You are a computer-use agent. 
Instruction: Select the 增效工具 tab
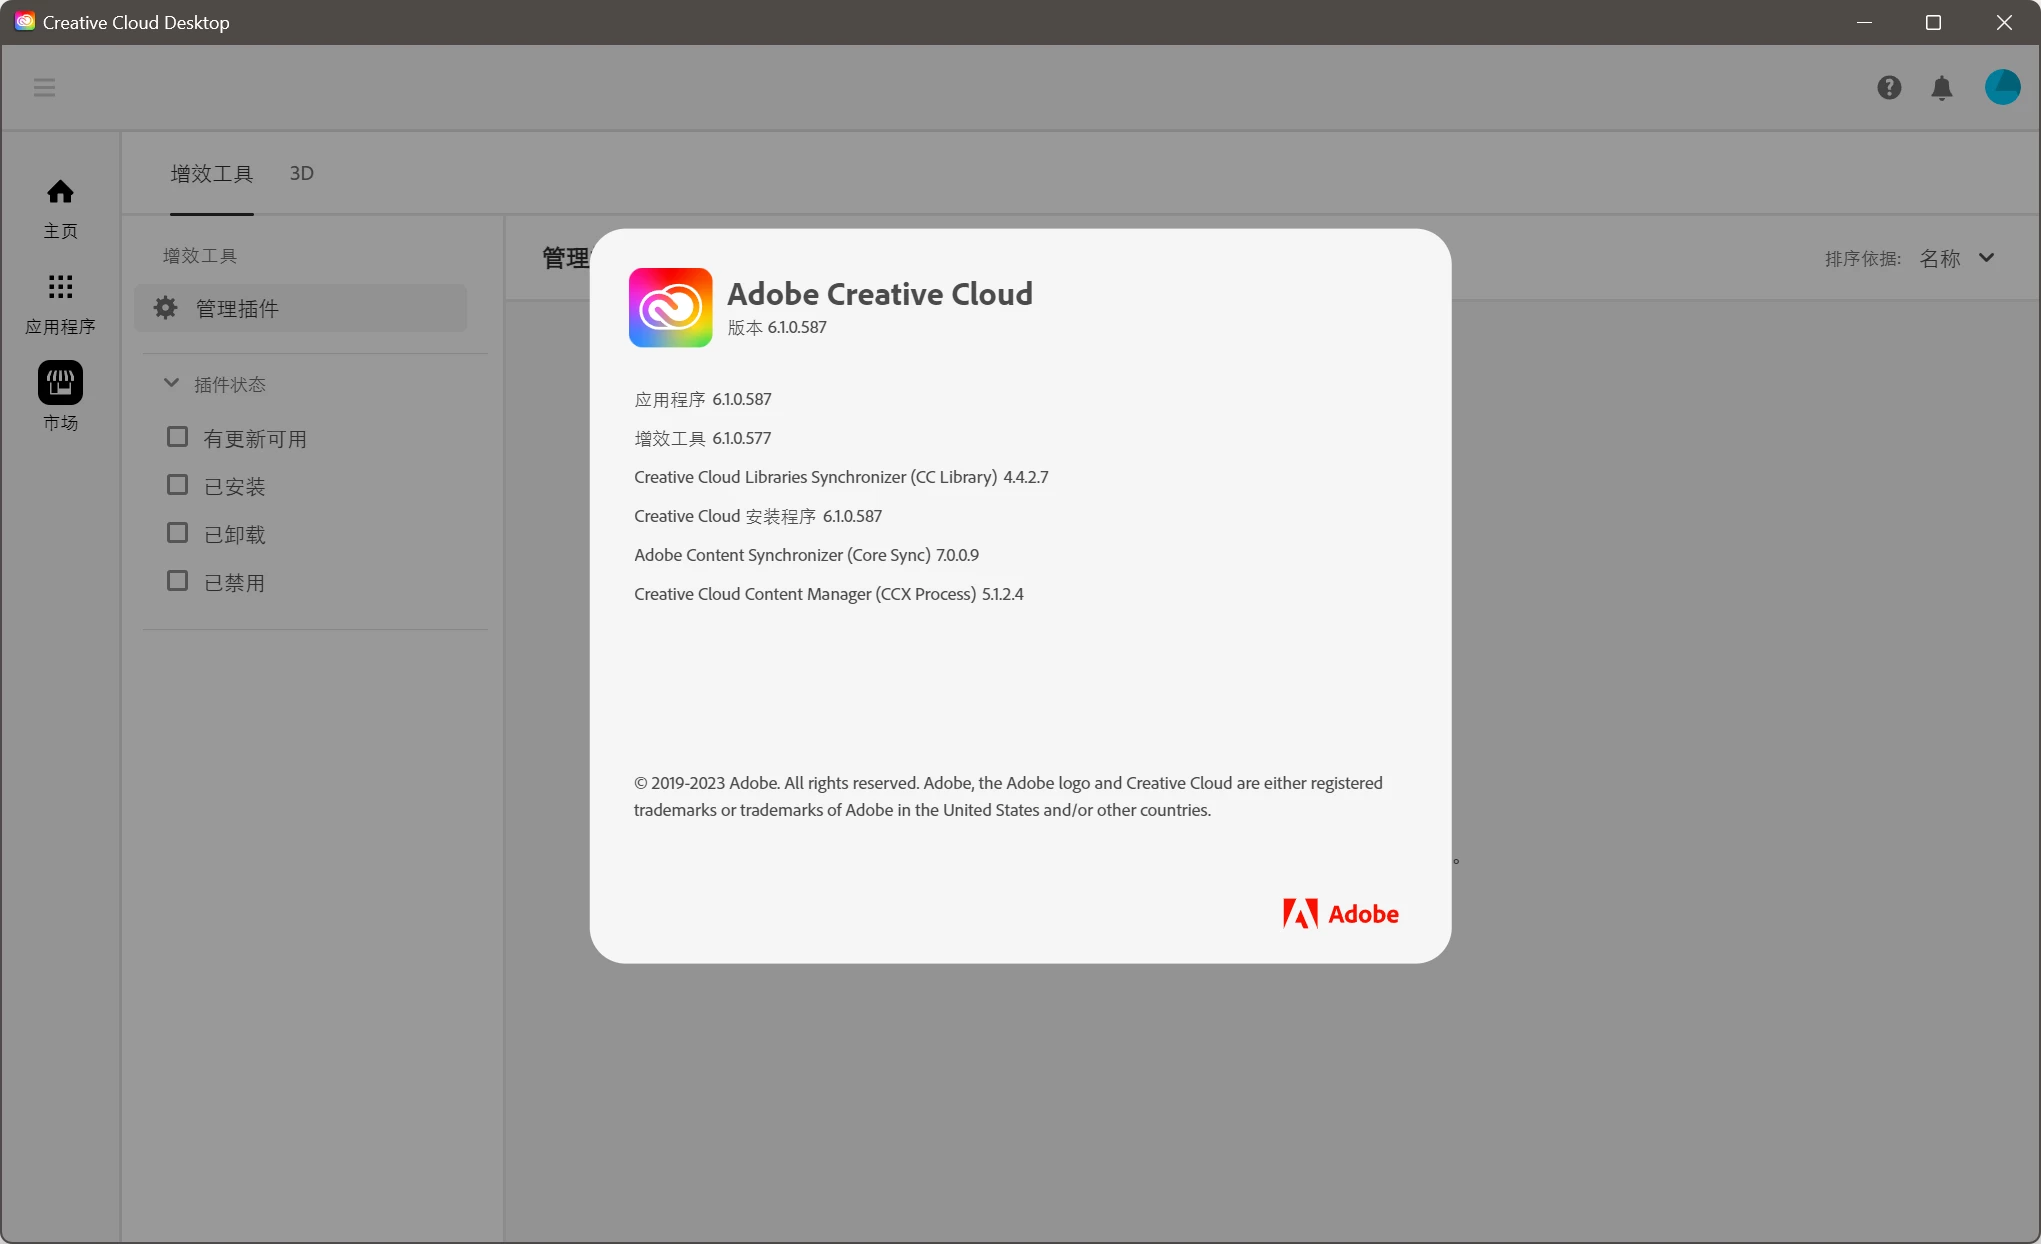211,173
